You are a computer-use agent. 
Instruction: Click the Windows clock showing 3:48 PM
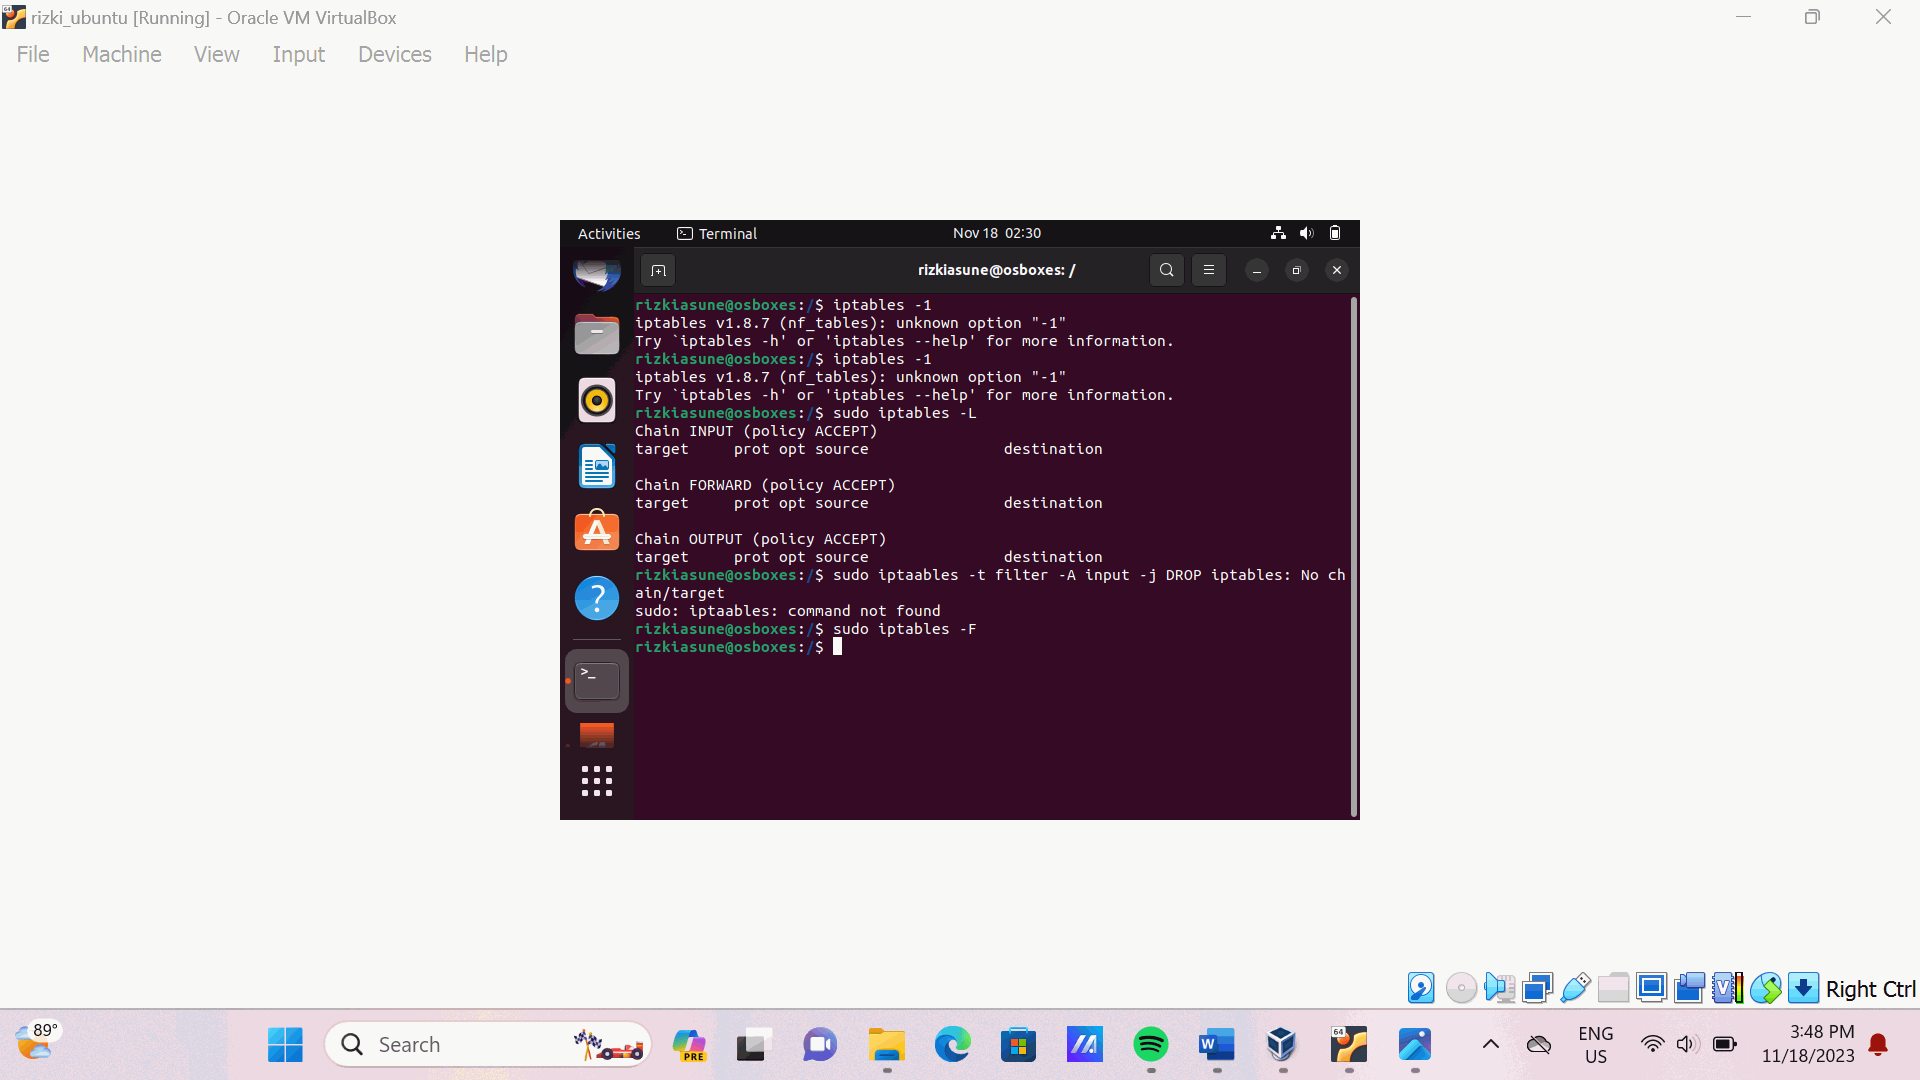tap(1808, 1044)
